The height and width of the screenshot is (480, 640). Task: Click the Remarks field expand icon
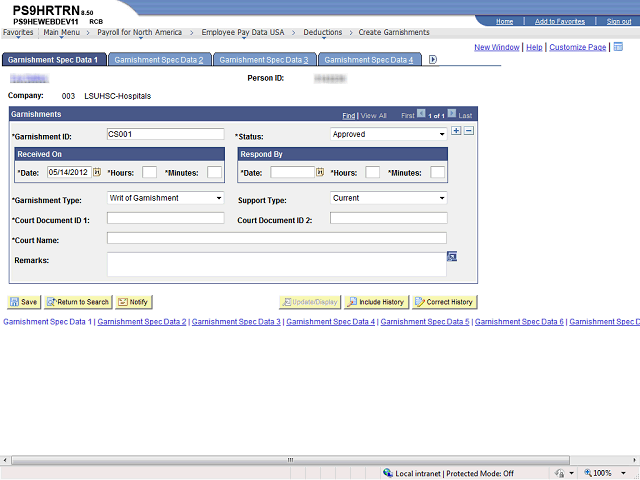452,257
